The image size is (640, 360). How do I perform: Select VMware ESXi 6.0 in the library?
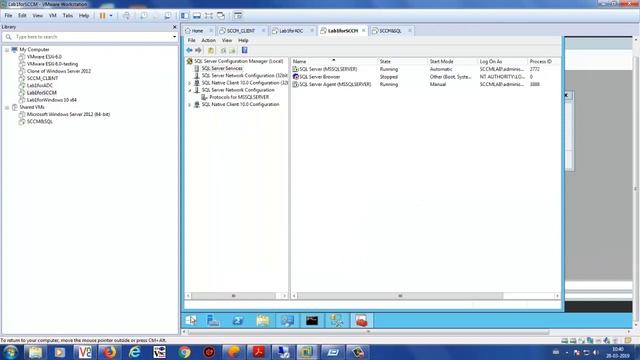pyautogui.click(x=44, y=57)
